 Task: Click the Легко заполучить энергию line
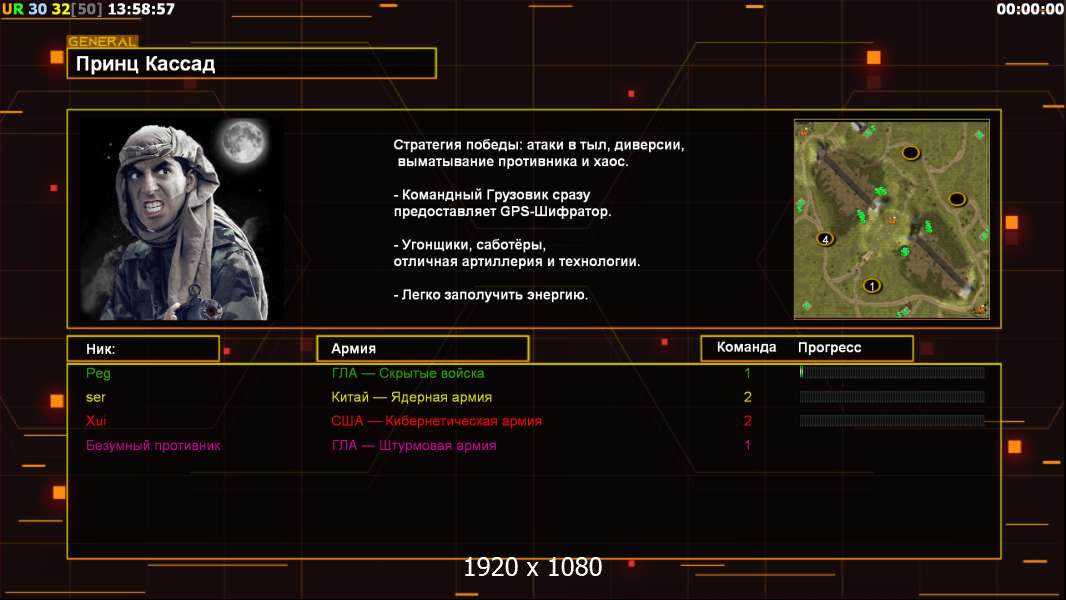pyautogui.click(x=490, y=295)
